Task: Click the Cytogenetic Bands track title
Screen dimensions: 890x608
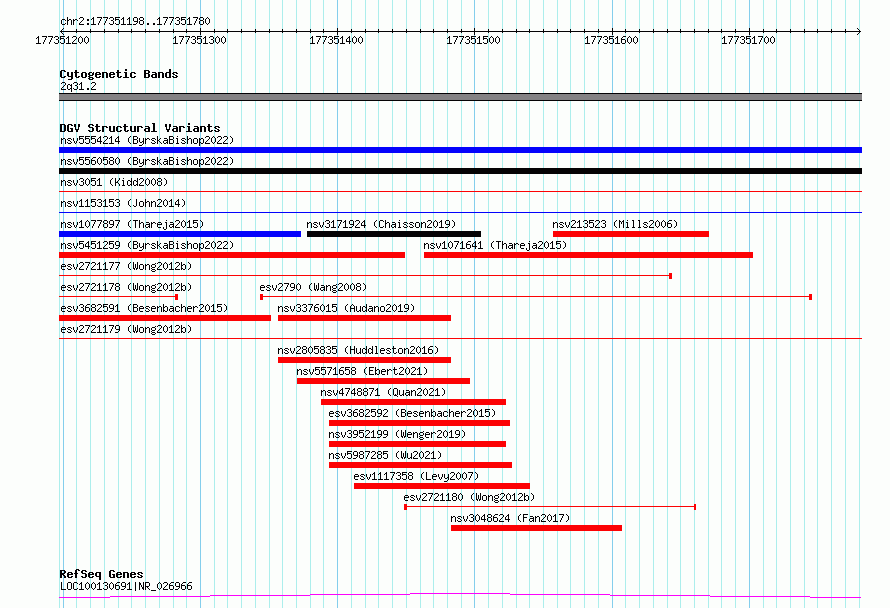Action: pos(119,74)
